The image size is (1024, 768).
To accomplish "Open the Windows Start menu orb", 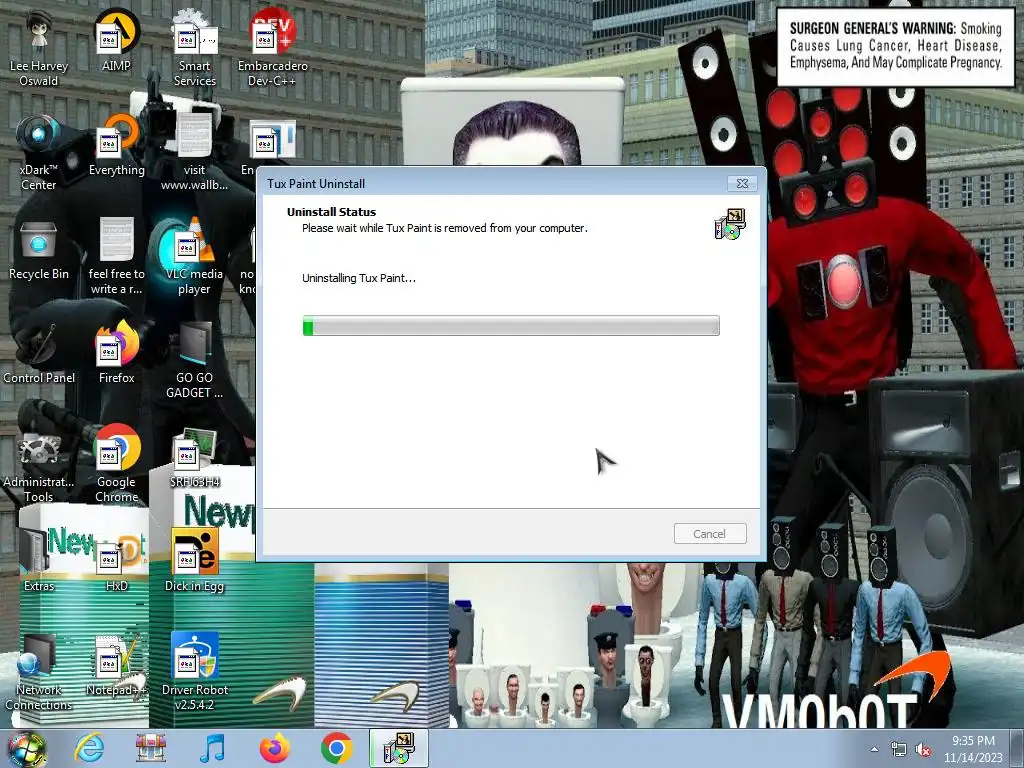I will (x=26, y=749).
